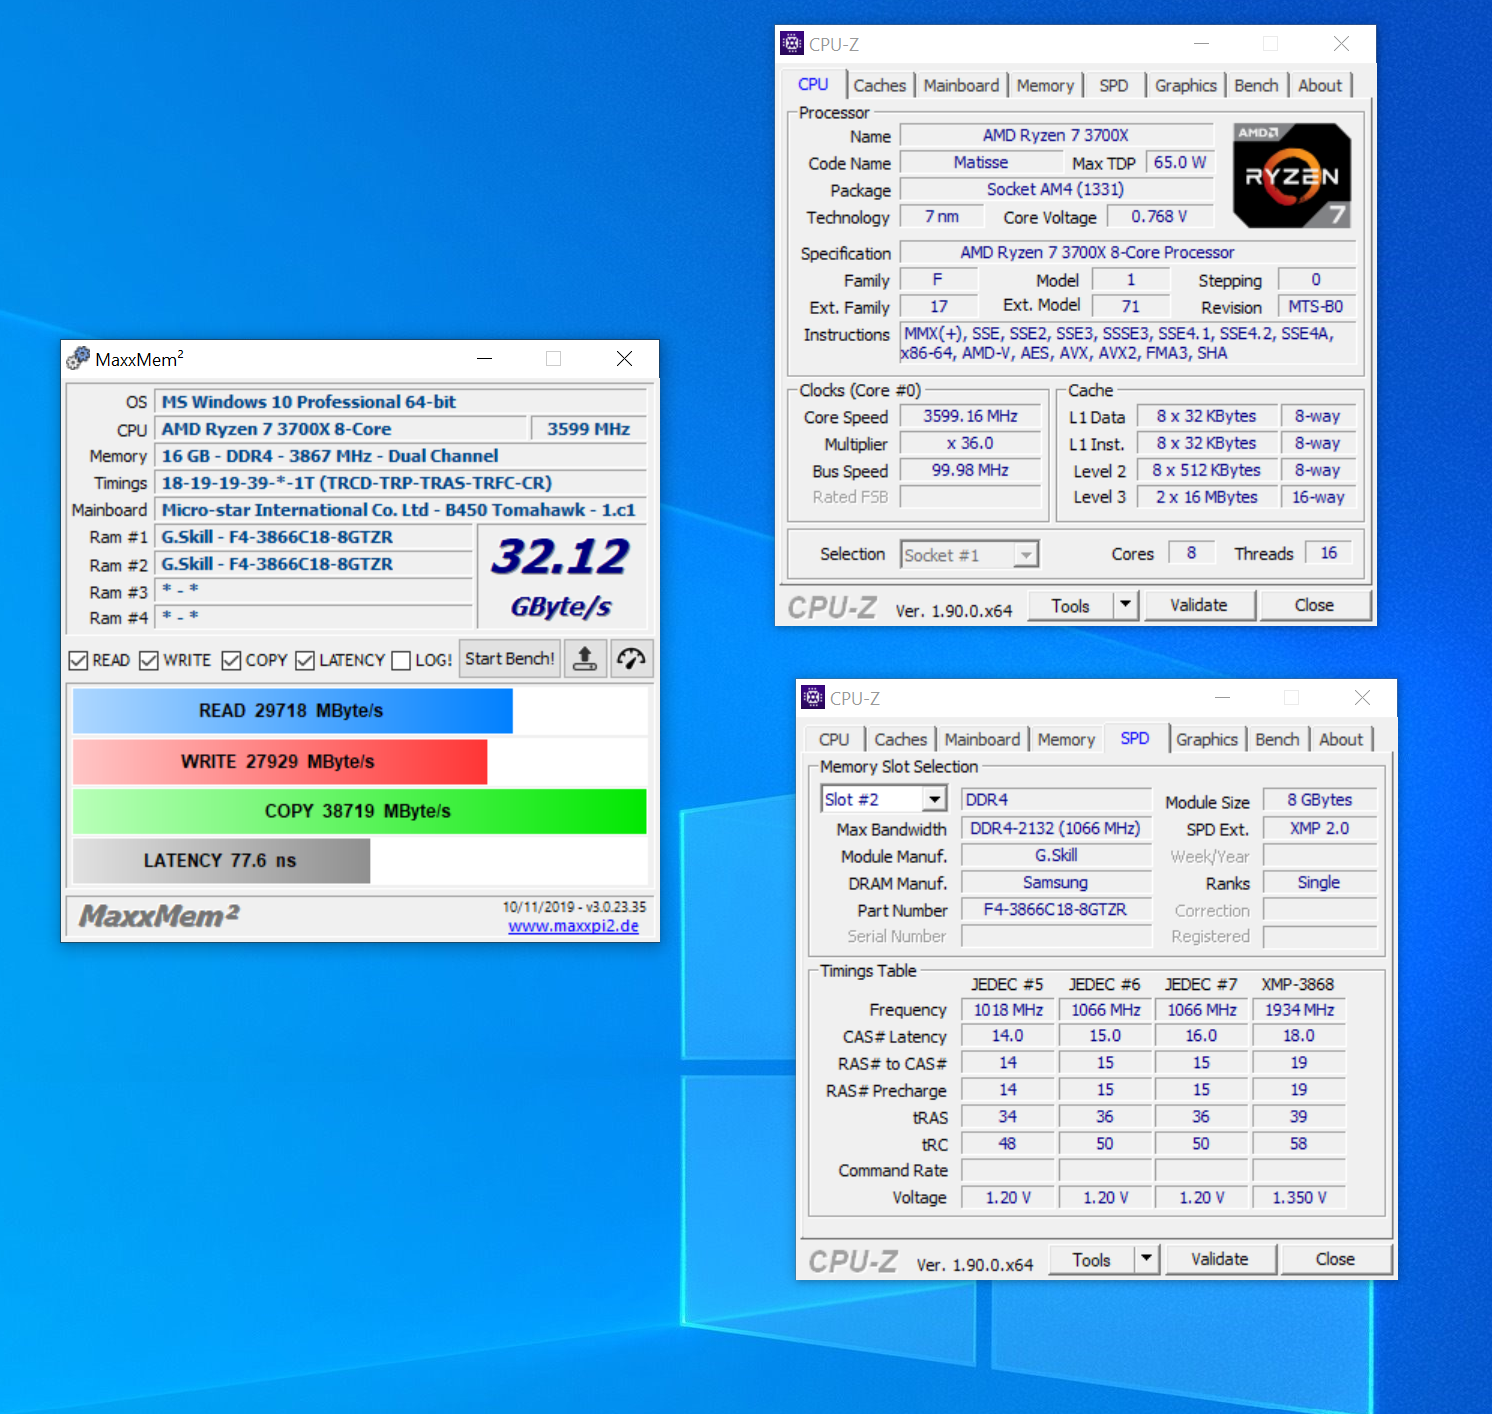Select the CPU tab in CPU tab window

pyautogui.click(x=813, y=85)
